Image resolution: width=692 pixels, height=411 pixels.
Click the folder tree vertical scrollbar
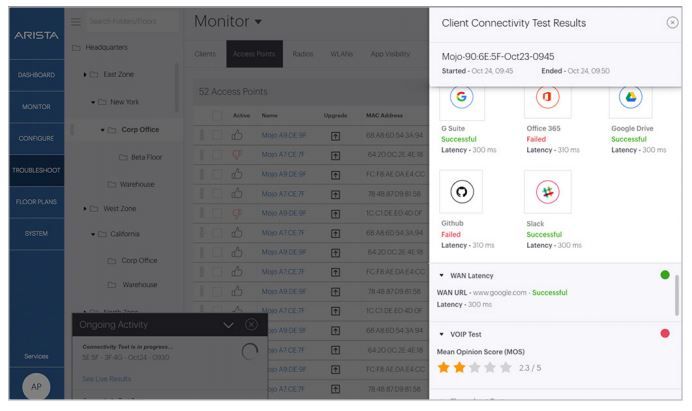click(177, 87)
